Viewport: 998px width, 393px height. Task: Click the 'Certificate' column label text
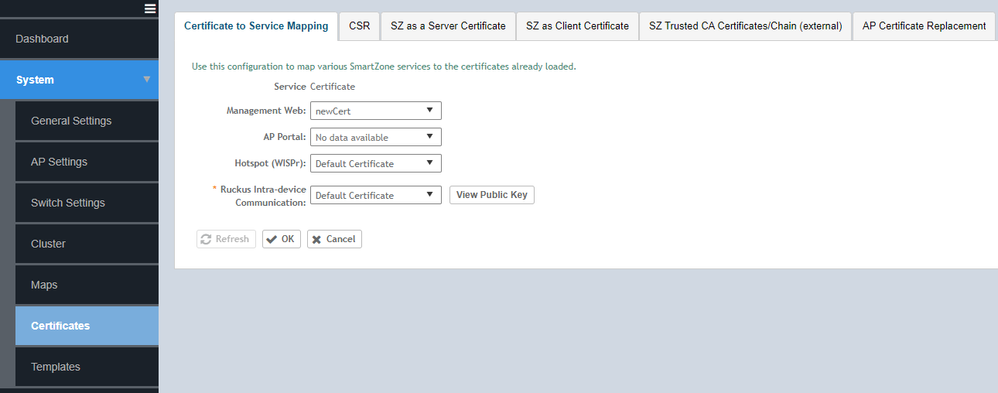pyautogui.click(x=332, y=86)
